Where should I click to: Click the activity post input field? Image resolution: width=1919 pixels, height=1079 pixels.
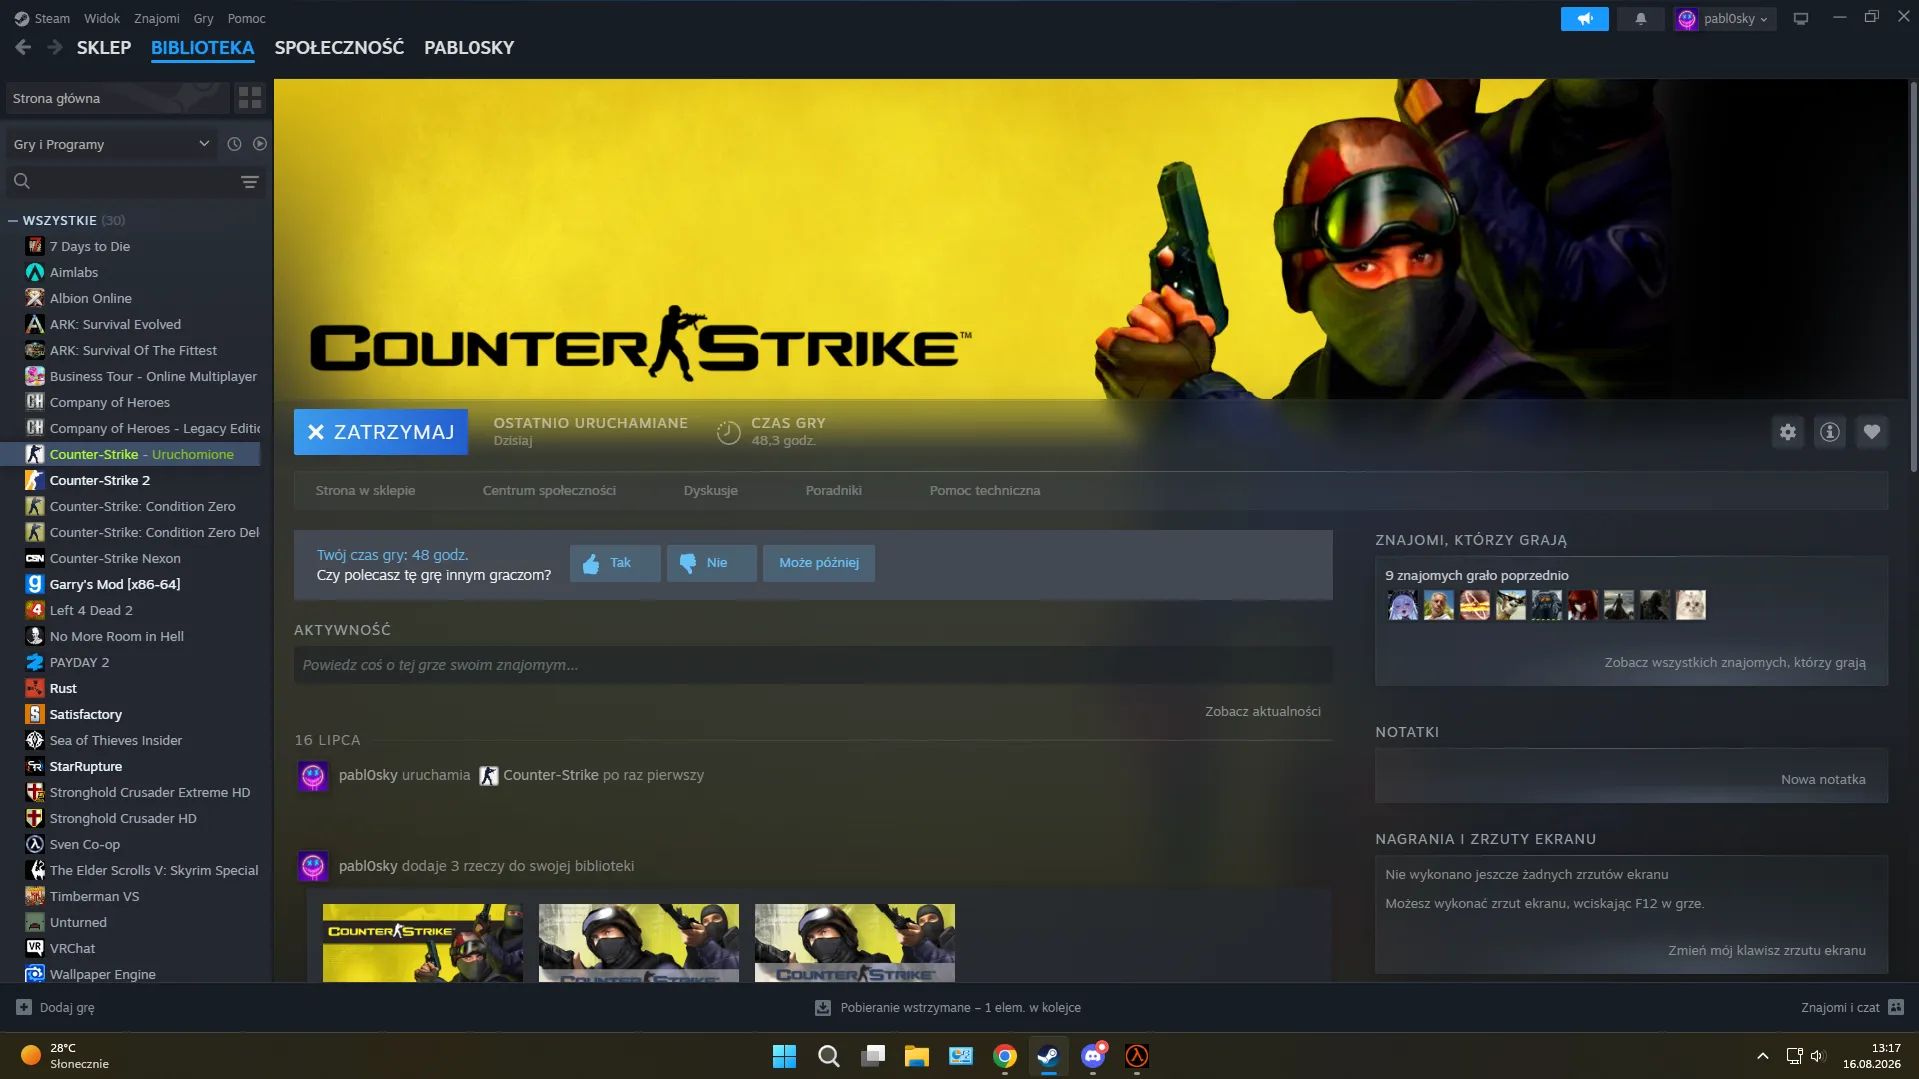tap(812, 665)
